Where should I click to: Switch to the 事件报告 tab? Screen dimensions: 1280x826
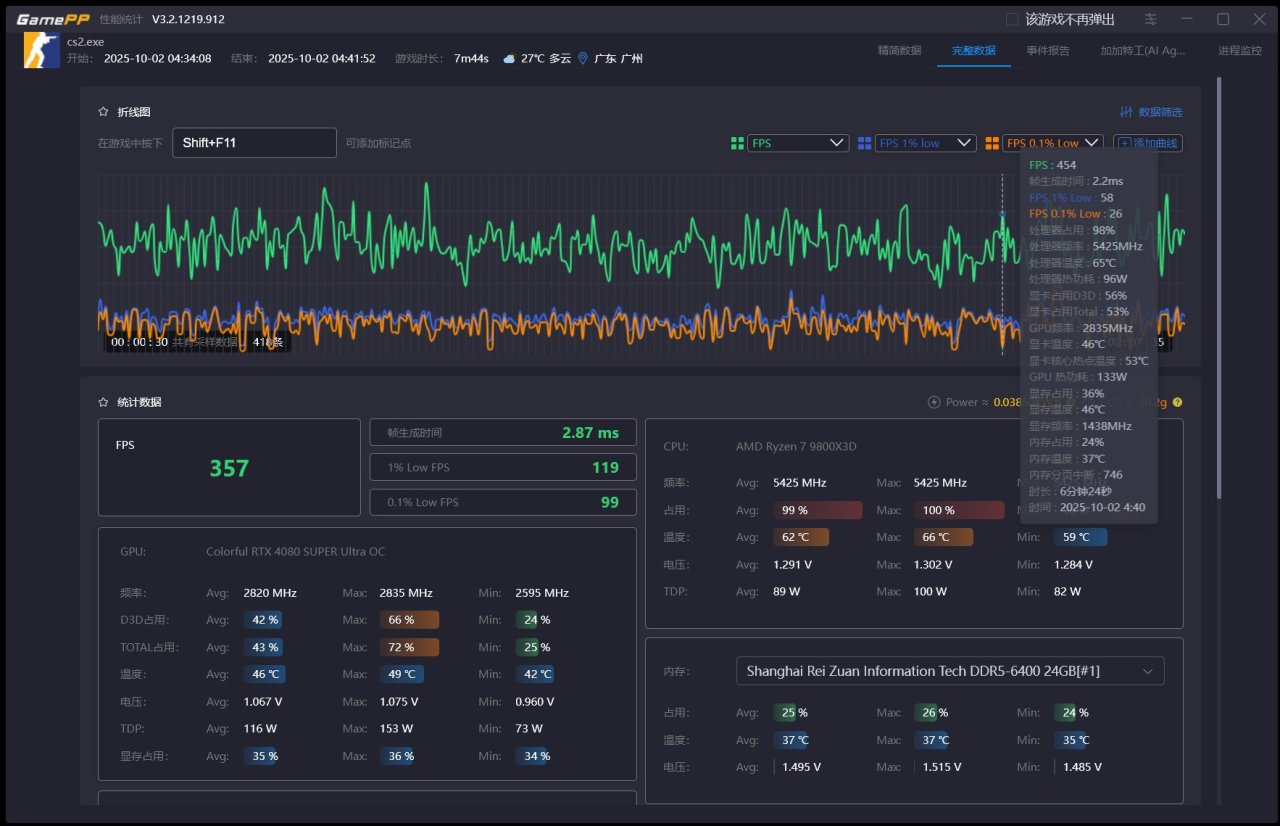click(1048, 50)
